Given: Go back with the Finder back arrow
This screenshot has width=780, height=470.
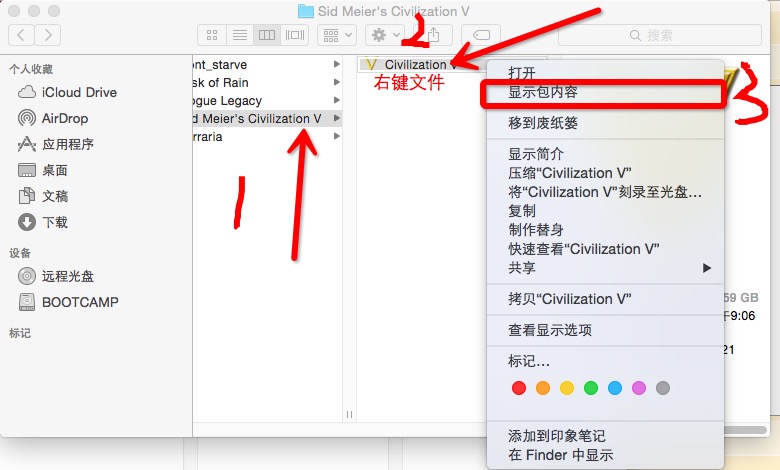Looking at the screenshot, I should [x=21, y=35].
